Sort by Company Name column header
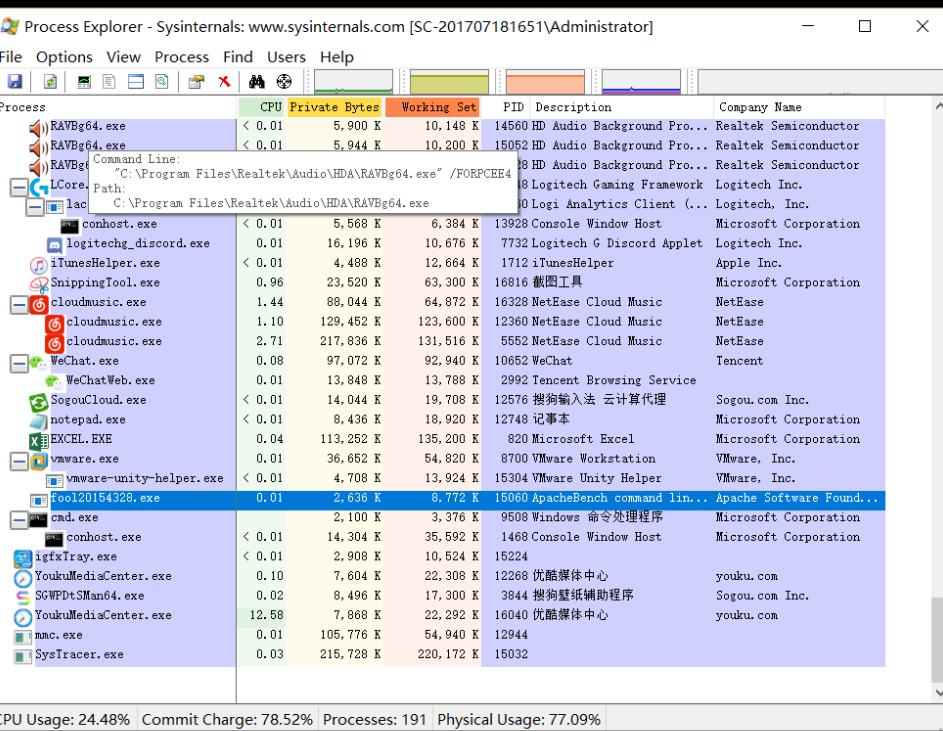943x731 pixels. pyautogui.click(x=799, y=107)
